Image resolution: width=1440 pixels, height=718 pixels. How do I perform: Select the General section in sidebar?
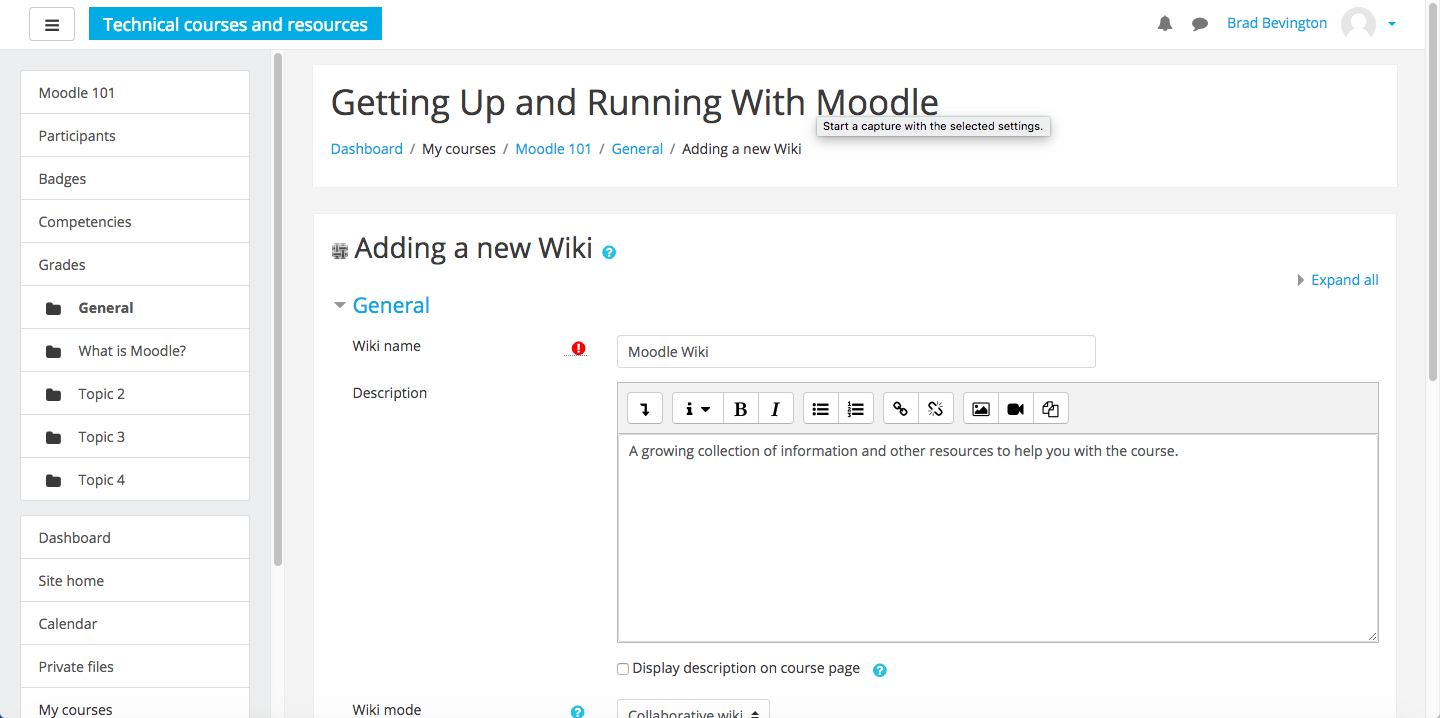[135, 308]
